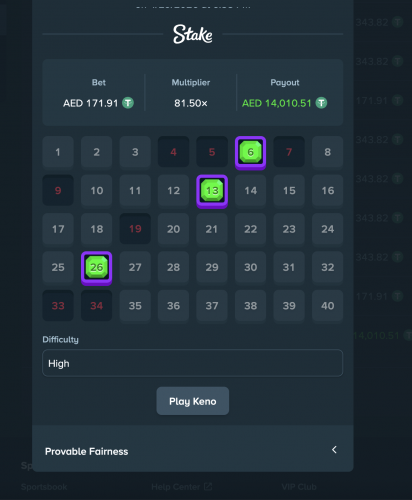This screenshot has height=500, width=412.
Task: Toggle red keno tile number 9
Action: tap(58, 190)
